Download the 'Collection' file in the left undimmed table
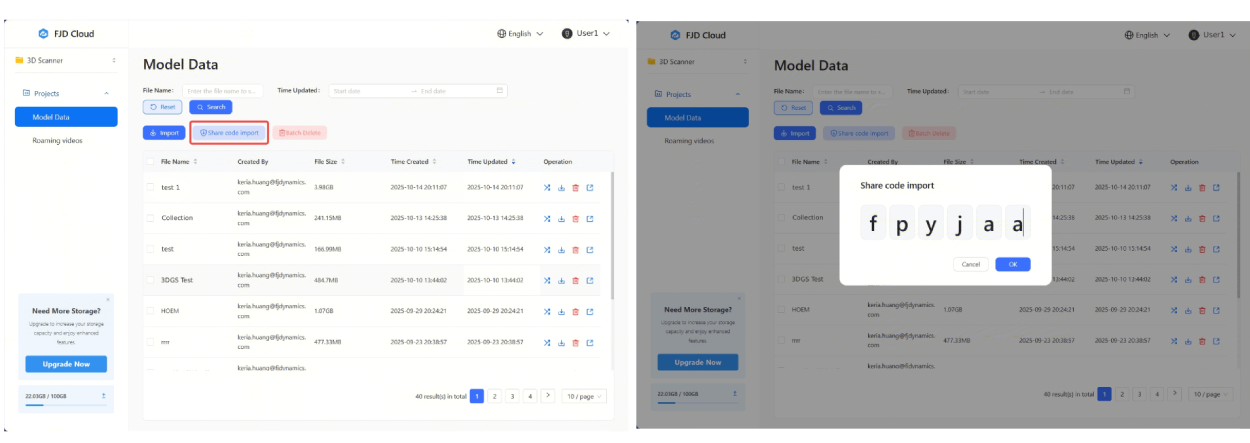 (x=561, y=218)
